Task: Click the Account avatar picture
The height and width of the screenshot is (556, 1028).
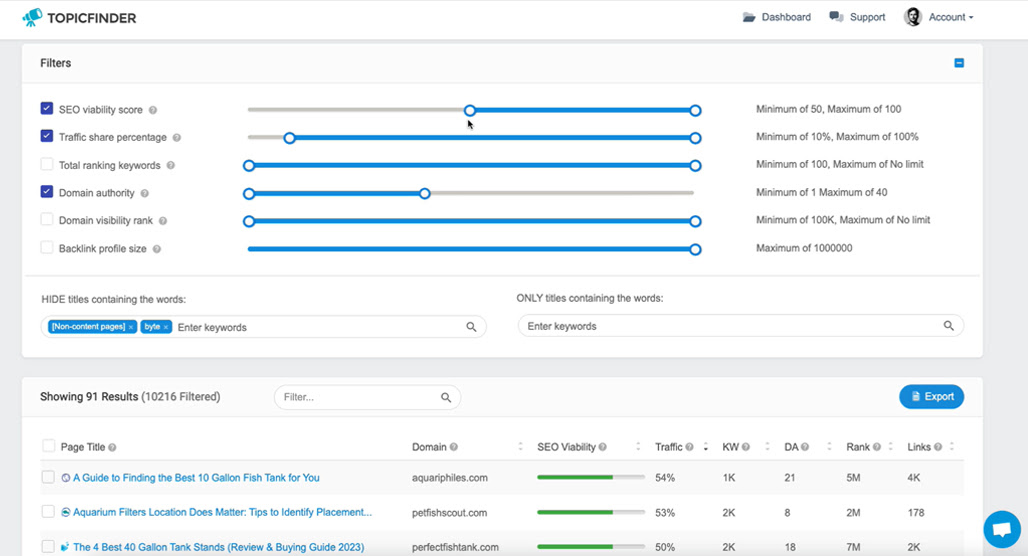Action: tap(913, 17)
